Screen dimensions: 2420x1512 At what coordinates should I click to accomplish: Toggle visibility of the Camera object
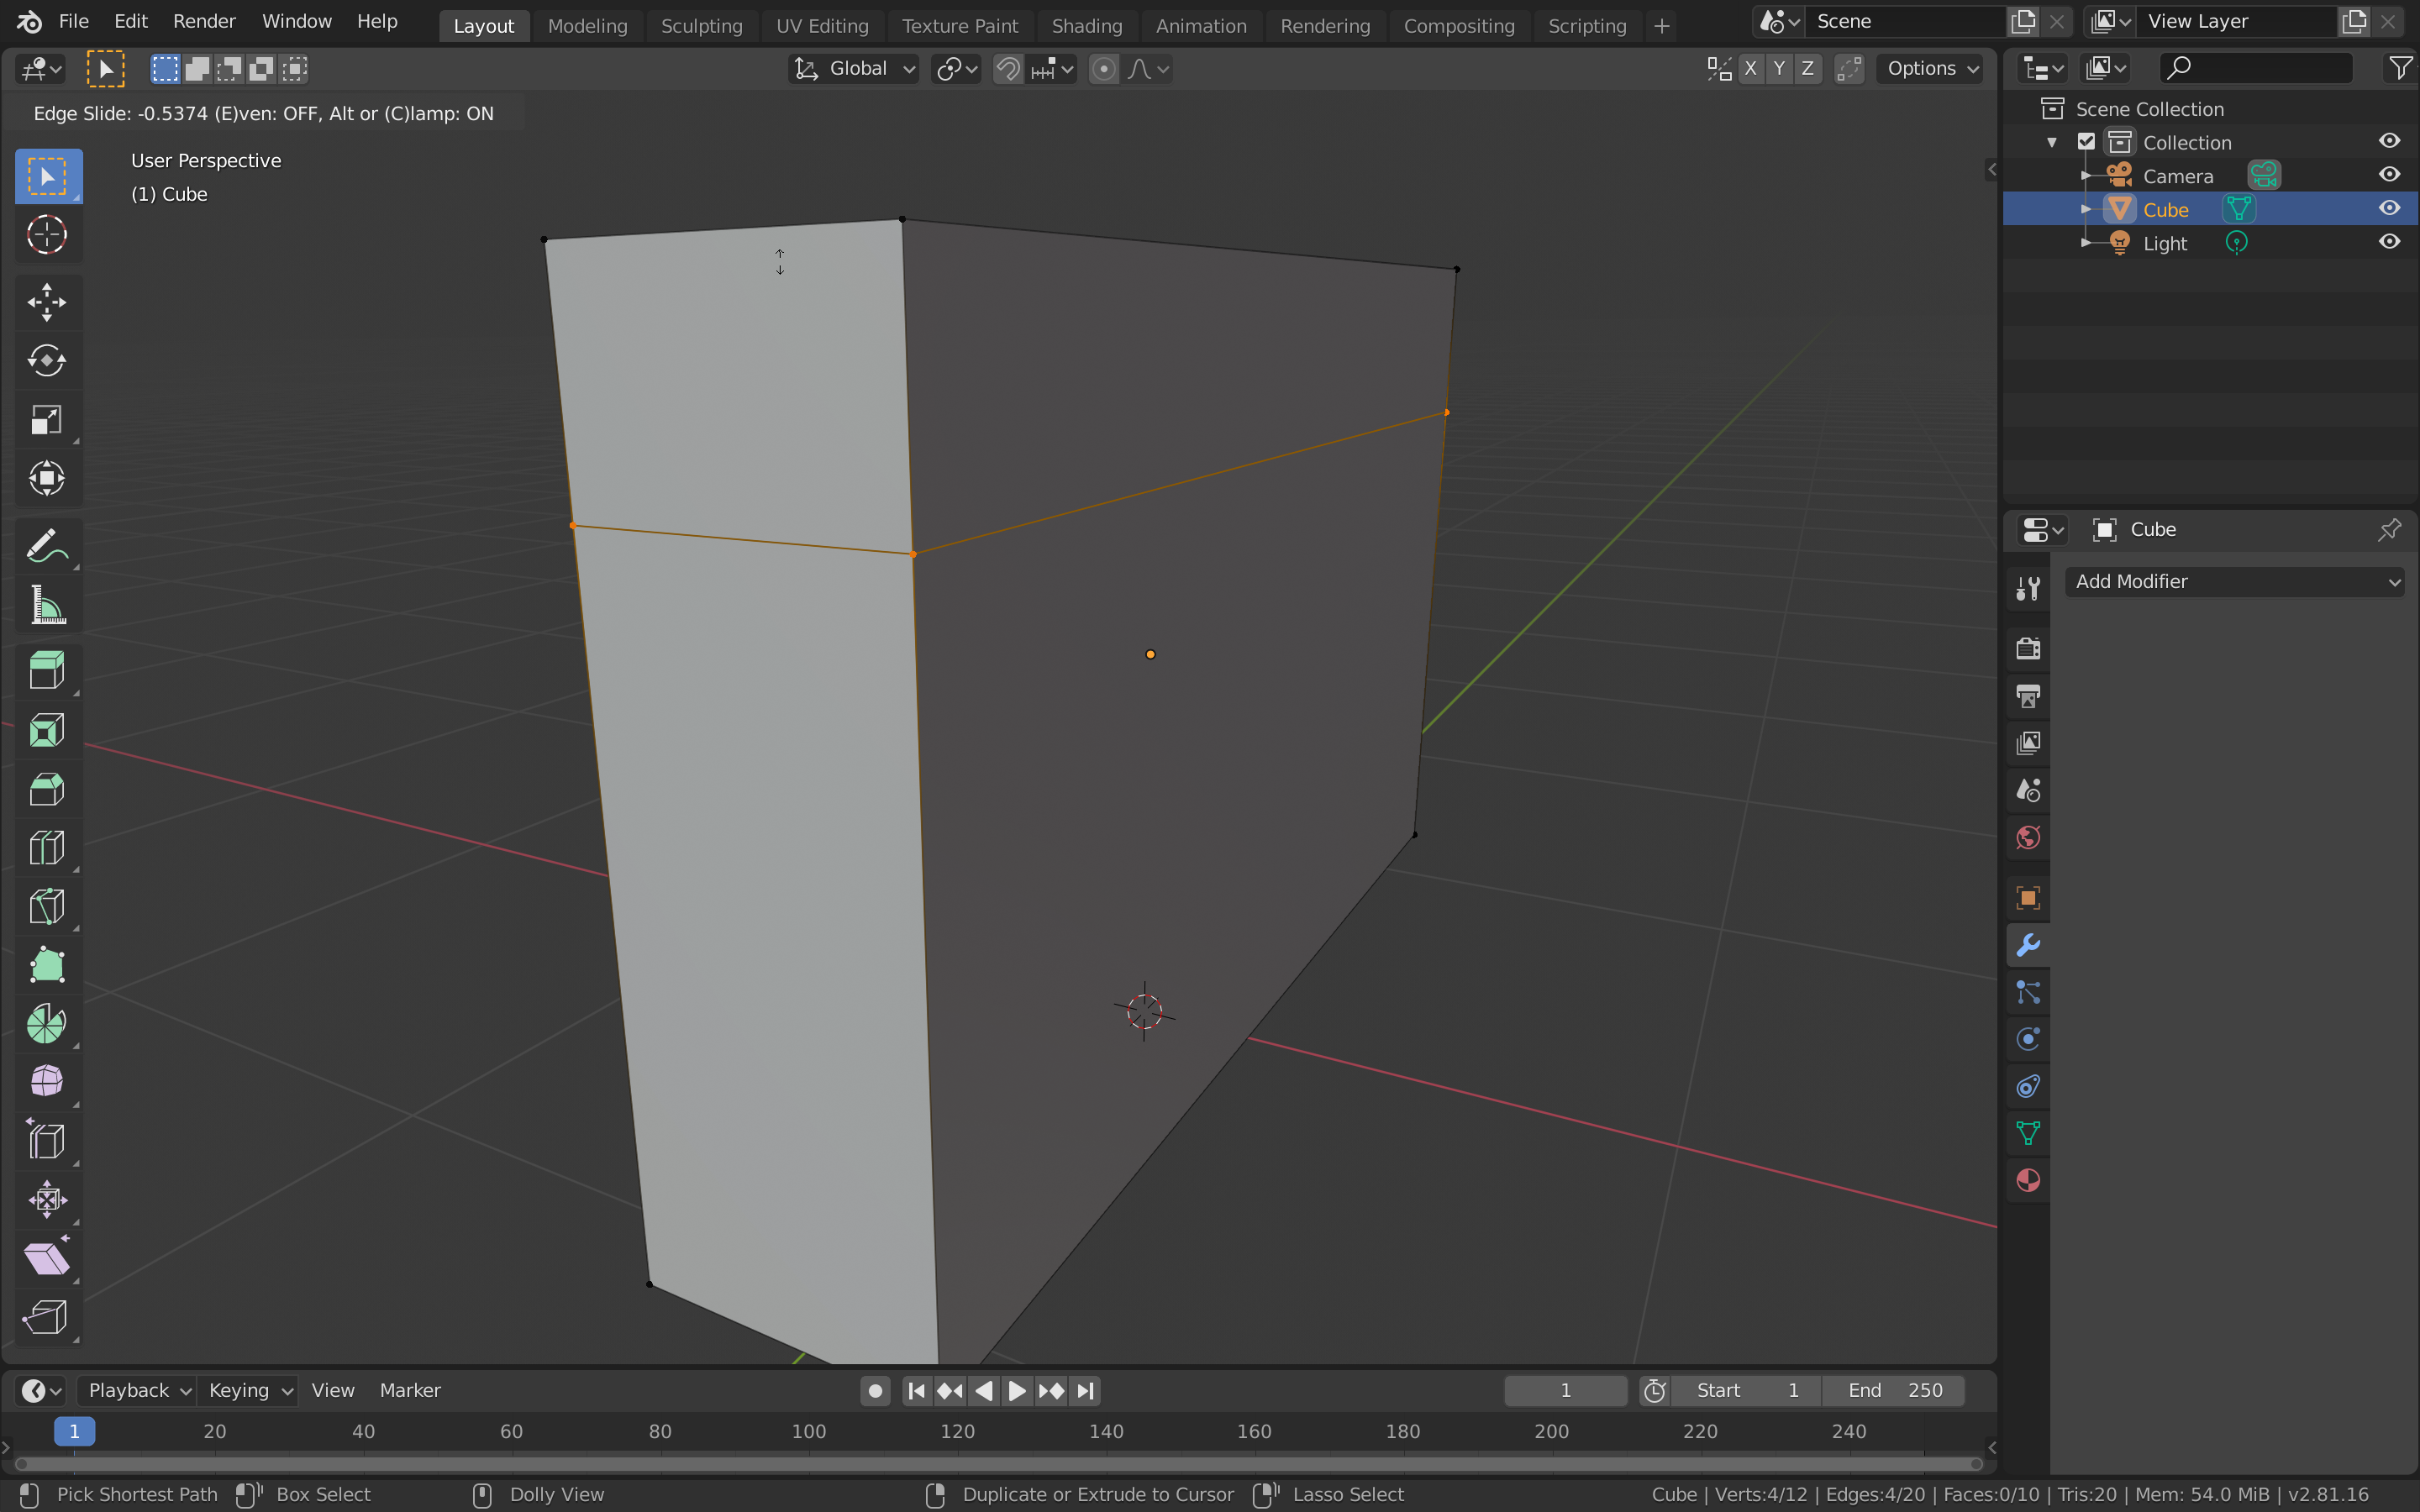tap(2390, 174)
